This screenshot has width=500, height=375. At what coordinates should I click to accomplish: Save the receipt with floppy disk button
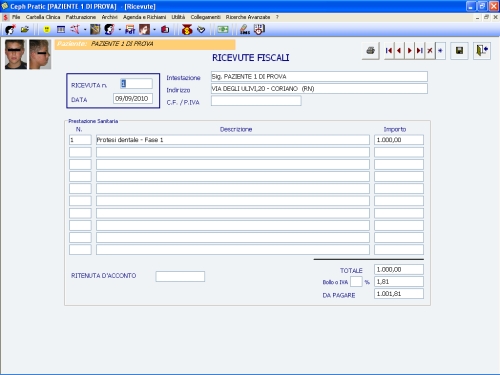click(x=459, y=51)
